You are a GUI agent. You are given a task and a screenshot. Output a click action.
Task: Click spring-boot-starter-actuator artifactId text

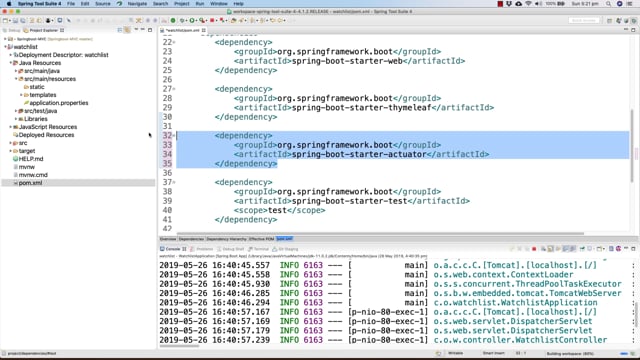[x=359, y=154]
